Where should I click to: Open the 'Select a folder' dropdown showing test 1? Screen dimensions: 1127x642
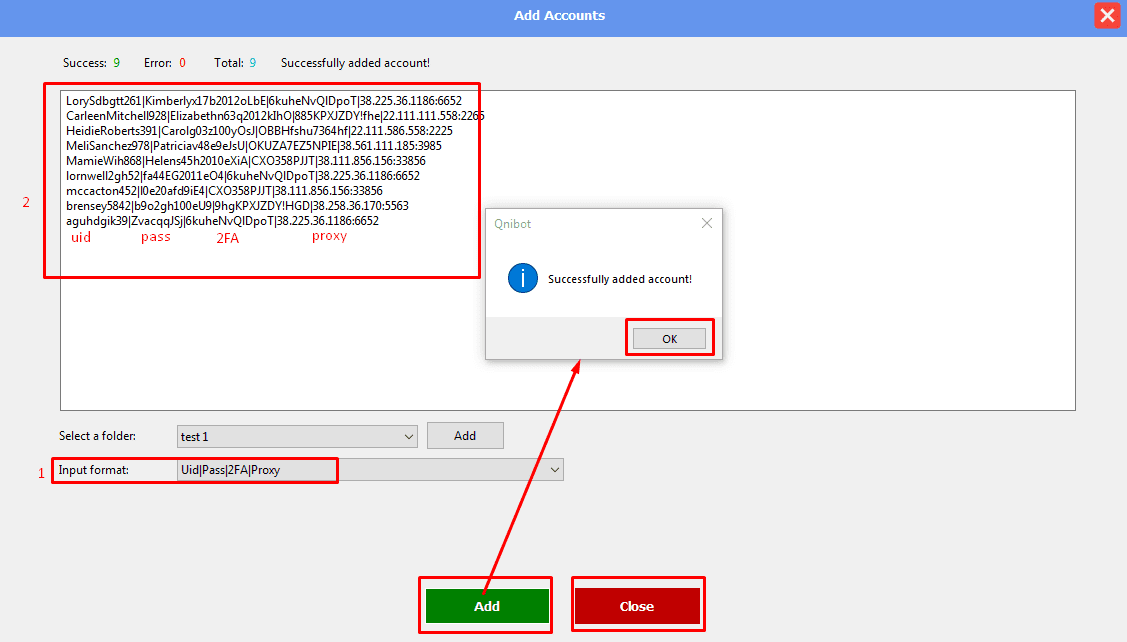297,437
